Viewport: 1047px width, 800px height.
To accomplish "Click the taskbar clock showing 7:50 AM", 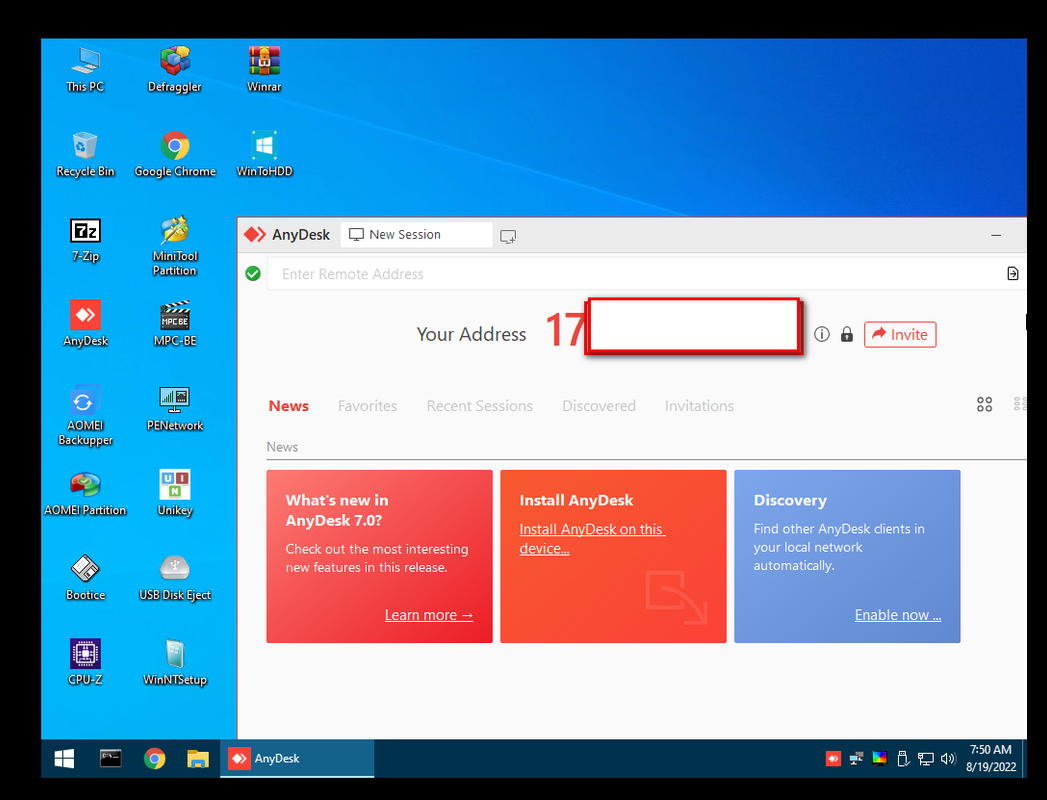I will 991,759.
